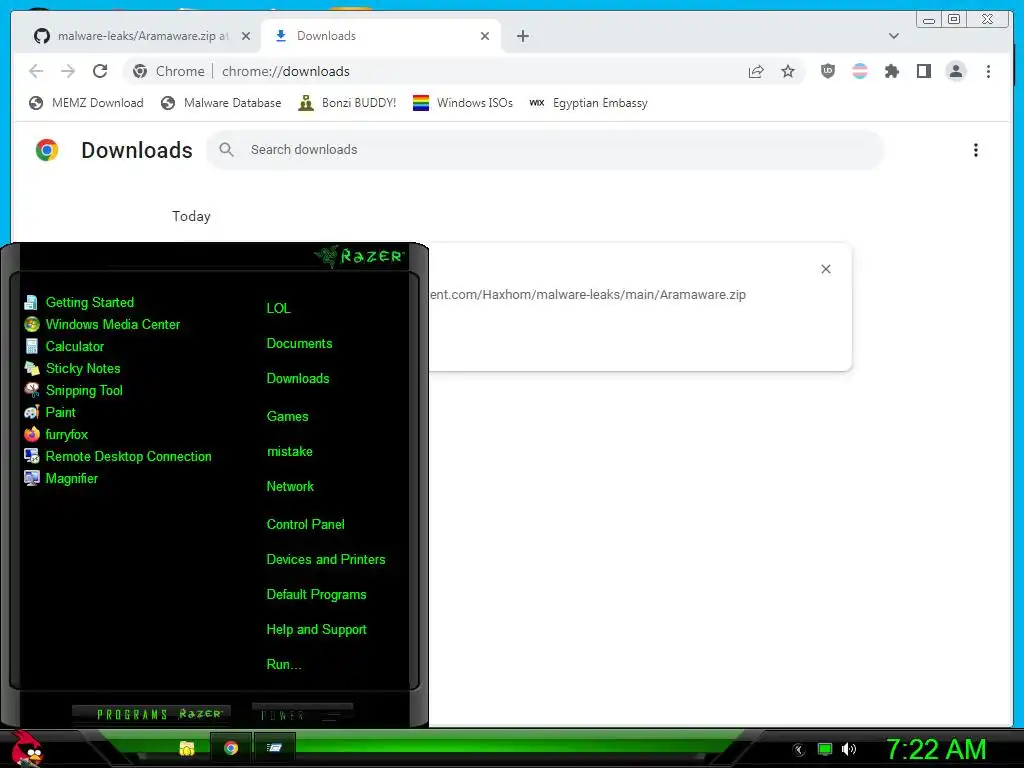Open the Chrome profile avatar
Screen dimensions: 1024x768
click(x=955, y=71)
